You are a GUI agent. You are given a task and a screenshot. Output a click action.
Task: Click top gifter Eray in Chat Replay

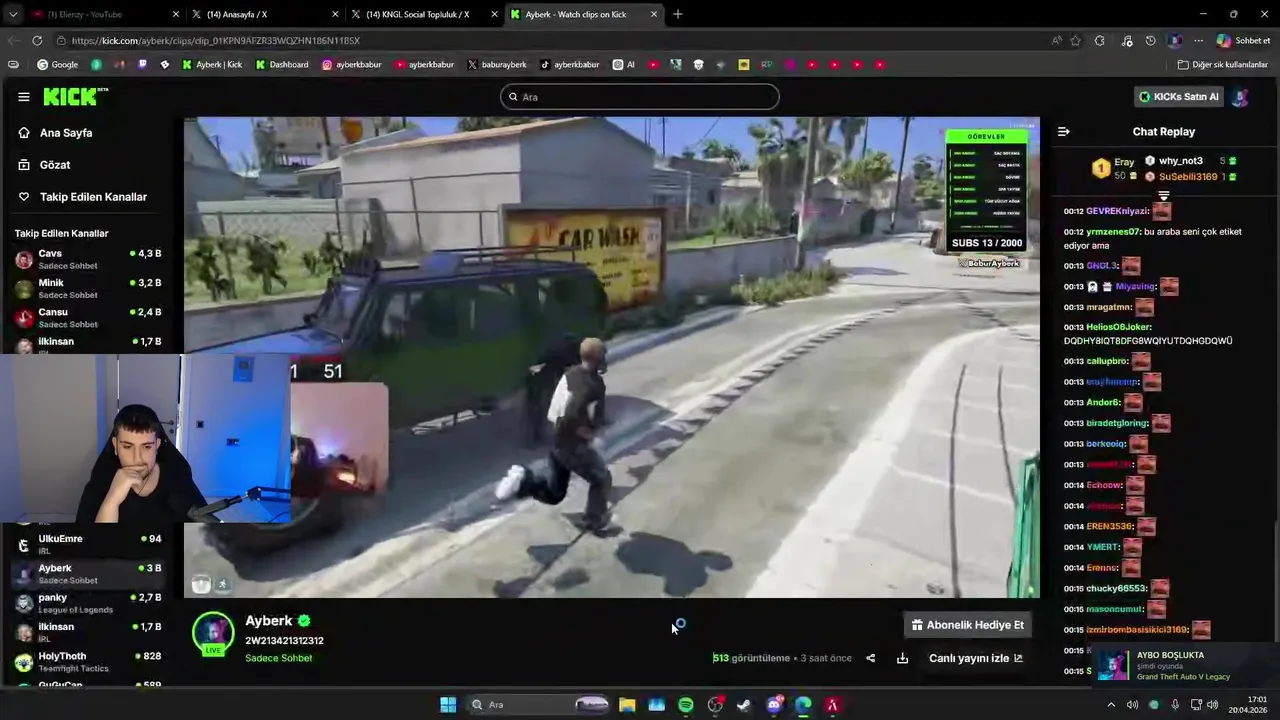(x=1116, y=168)
